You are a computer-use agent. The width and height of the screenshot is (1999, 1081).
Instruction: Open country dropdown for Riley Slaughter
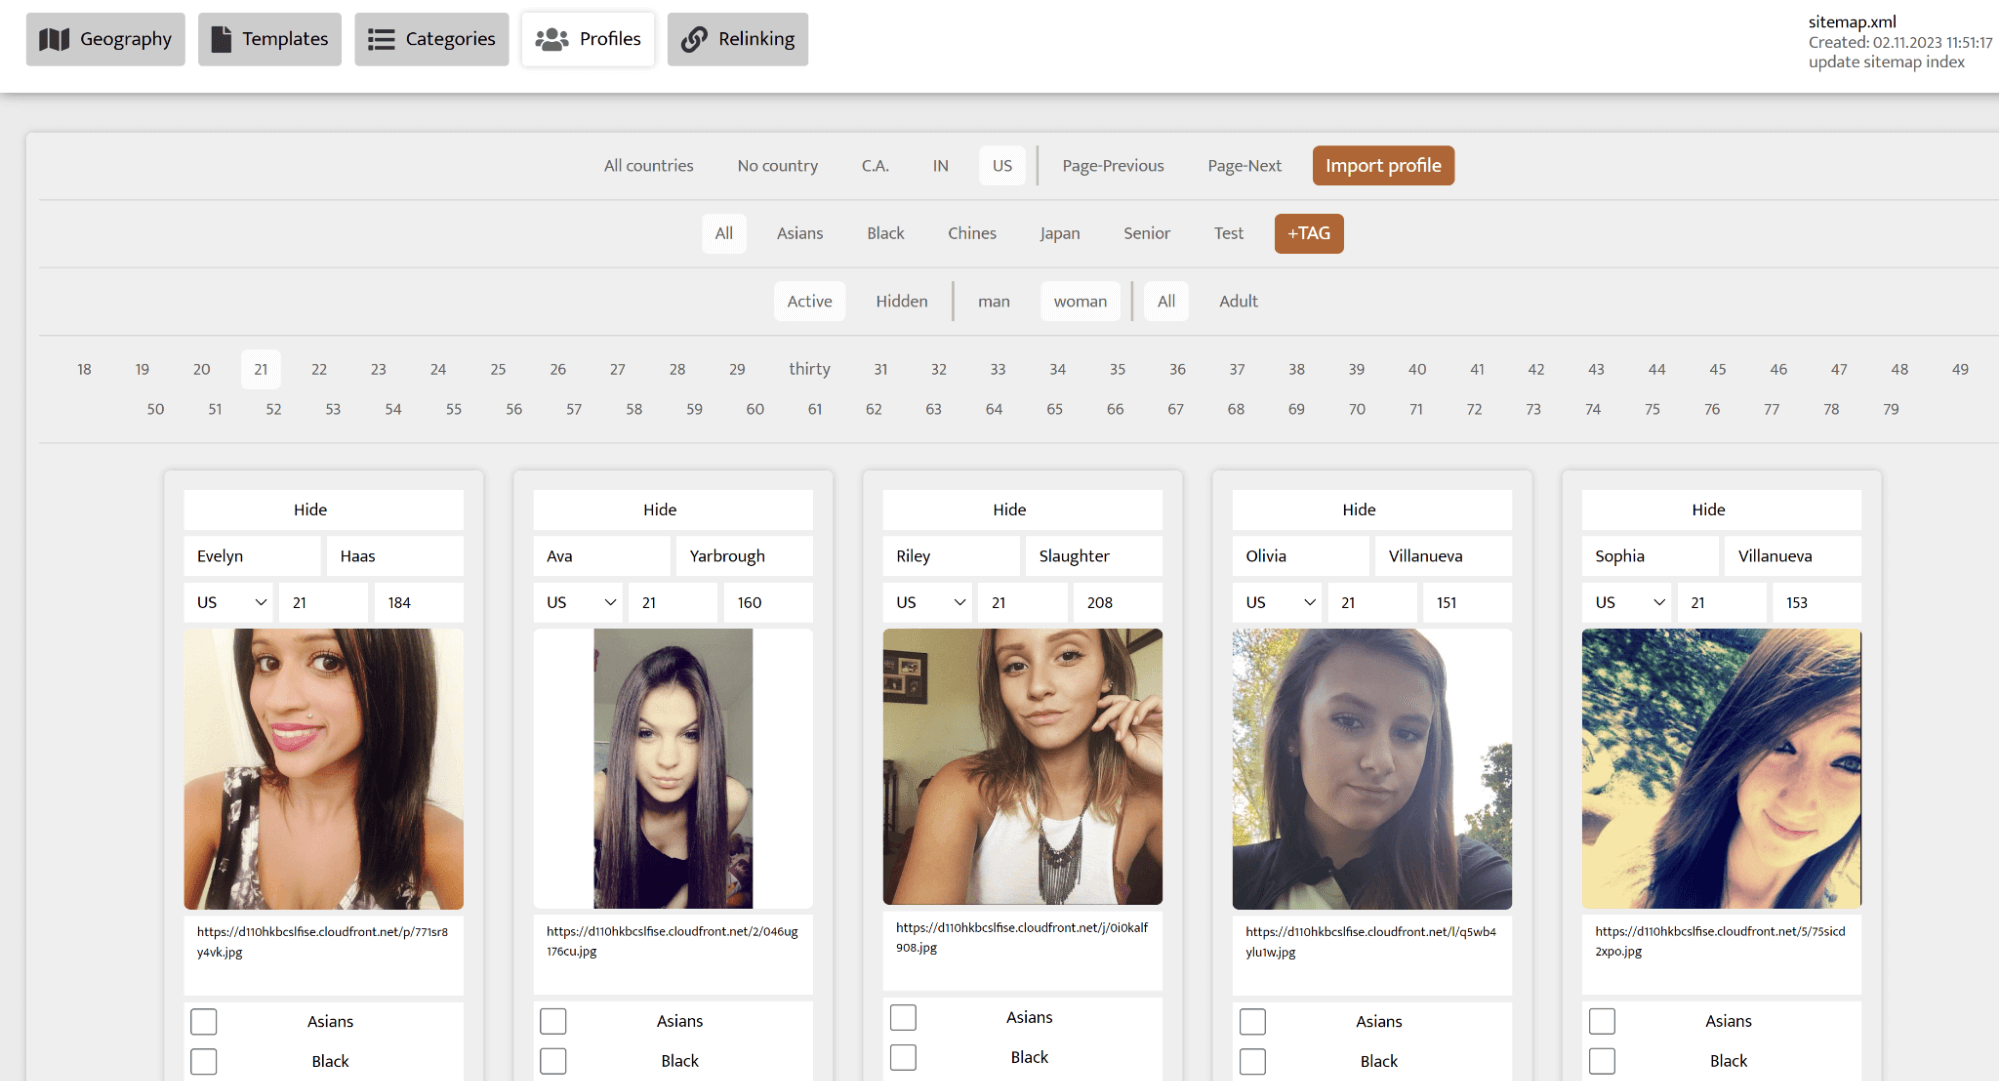pyautogui.click(x=930, y=603)
